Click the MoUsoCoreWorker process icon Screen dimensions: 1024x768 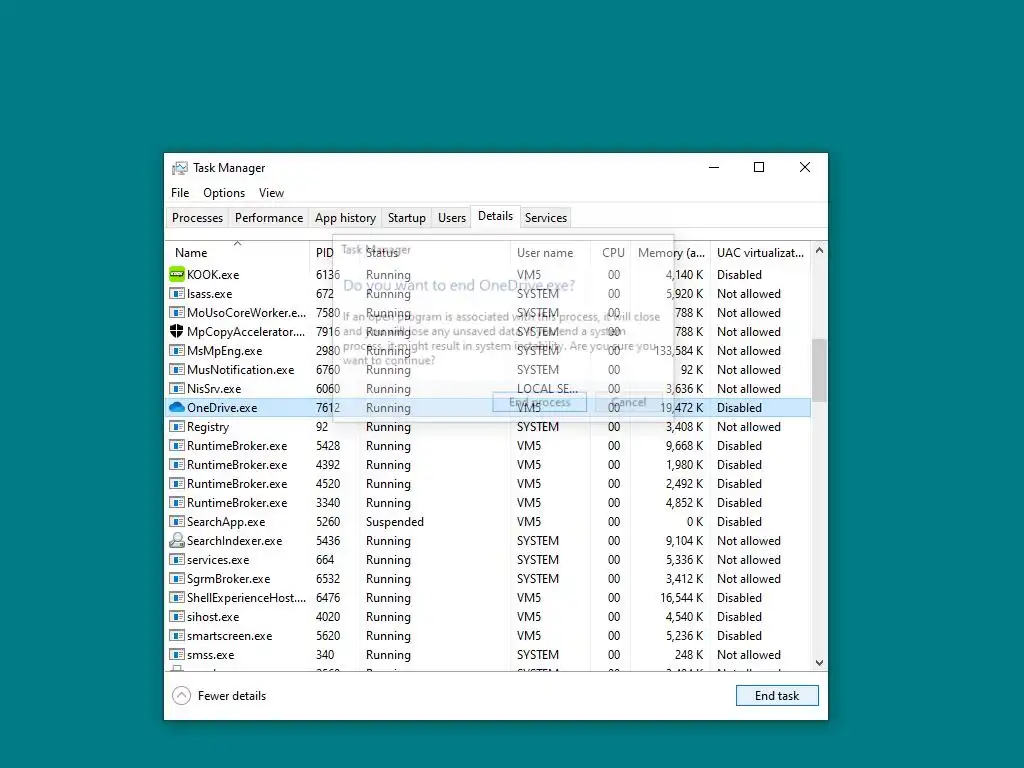(176, 312)
